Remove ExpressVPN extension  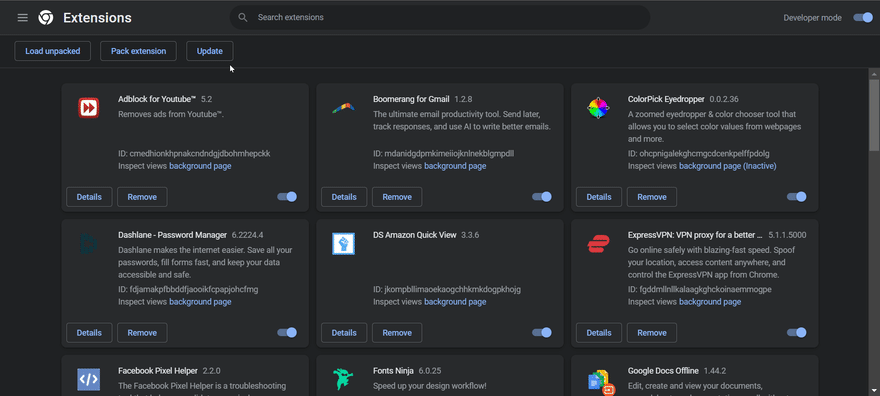tap(652, 333)
